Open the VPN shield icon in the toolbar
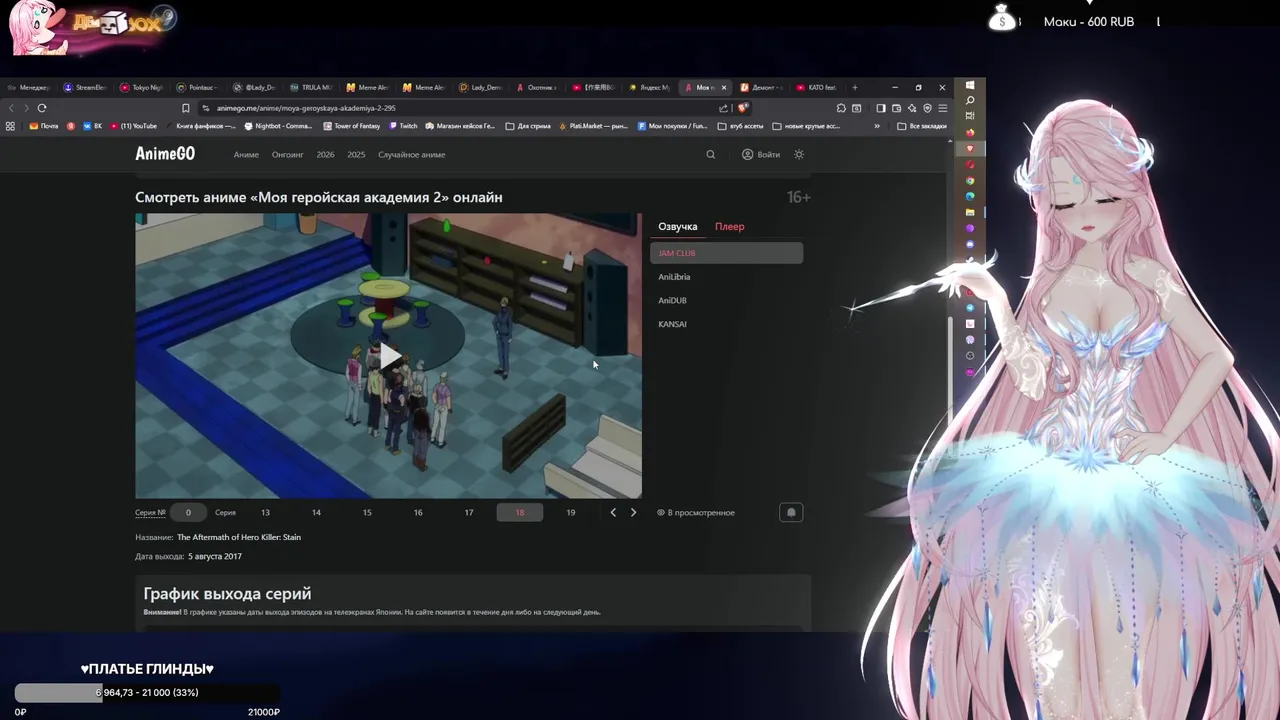Screen dimensions: 1280x720 coord(927,108)
